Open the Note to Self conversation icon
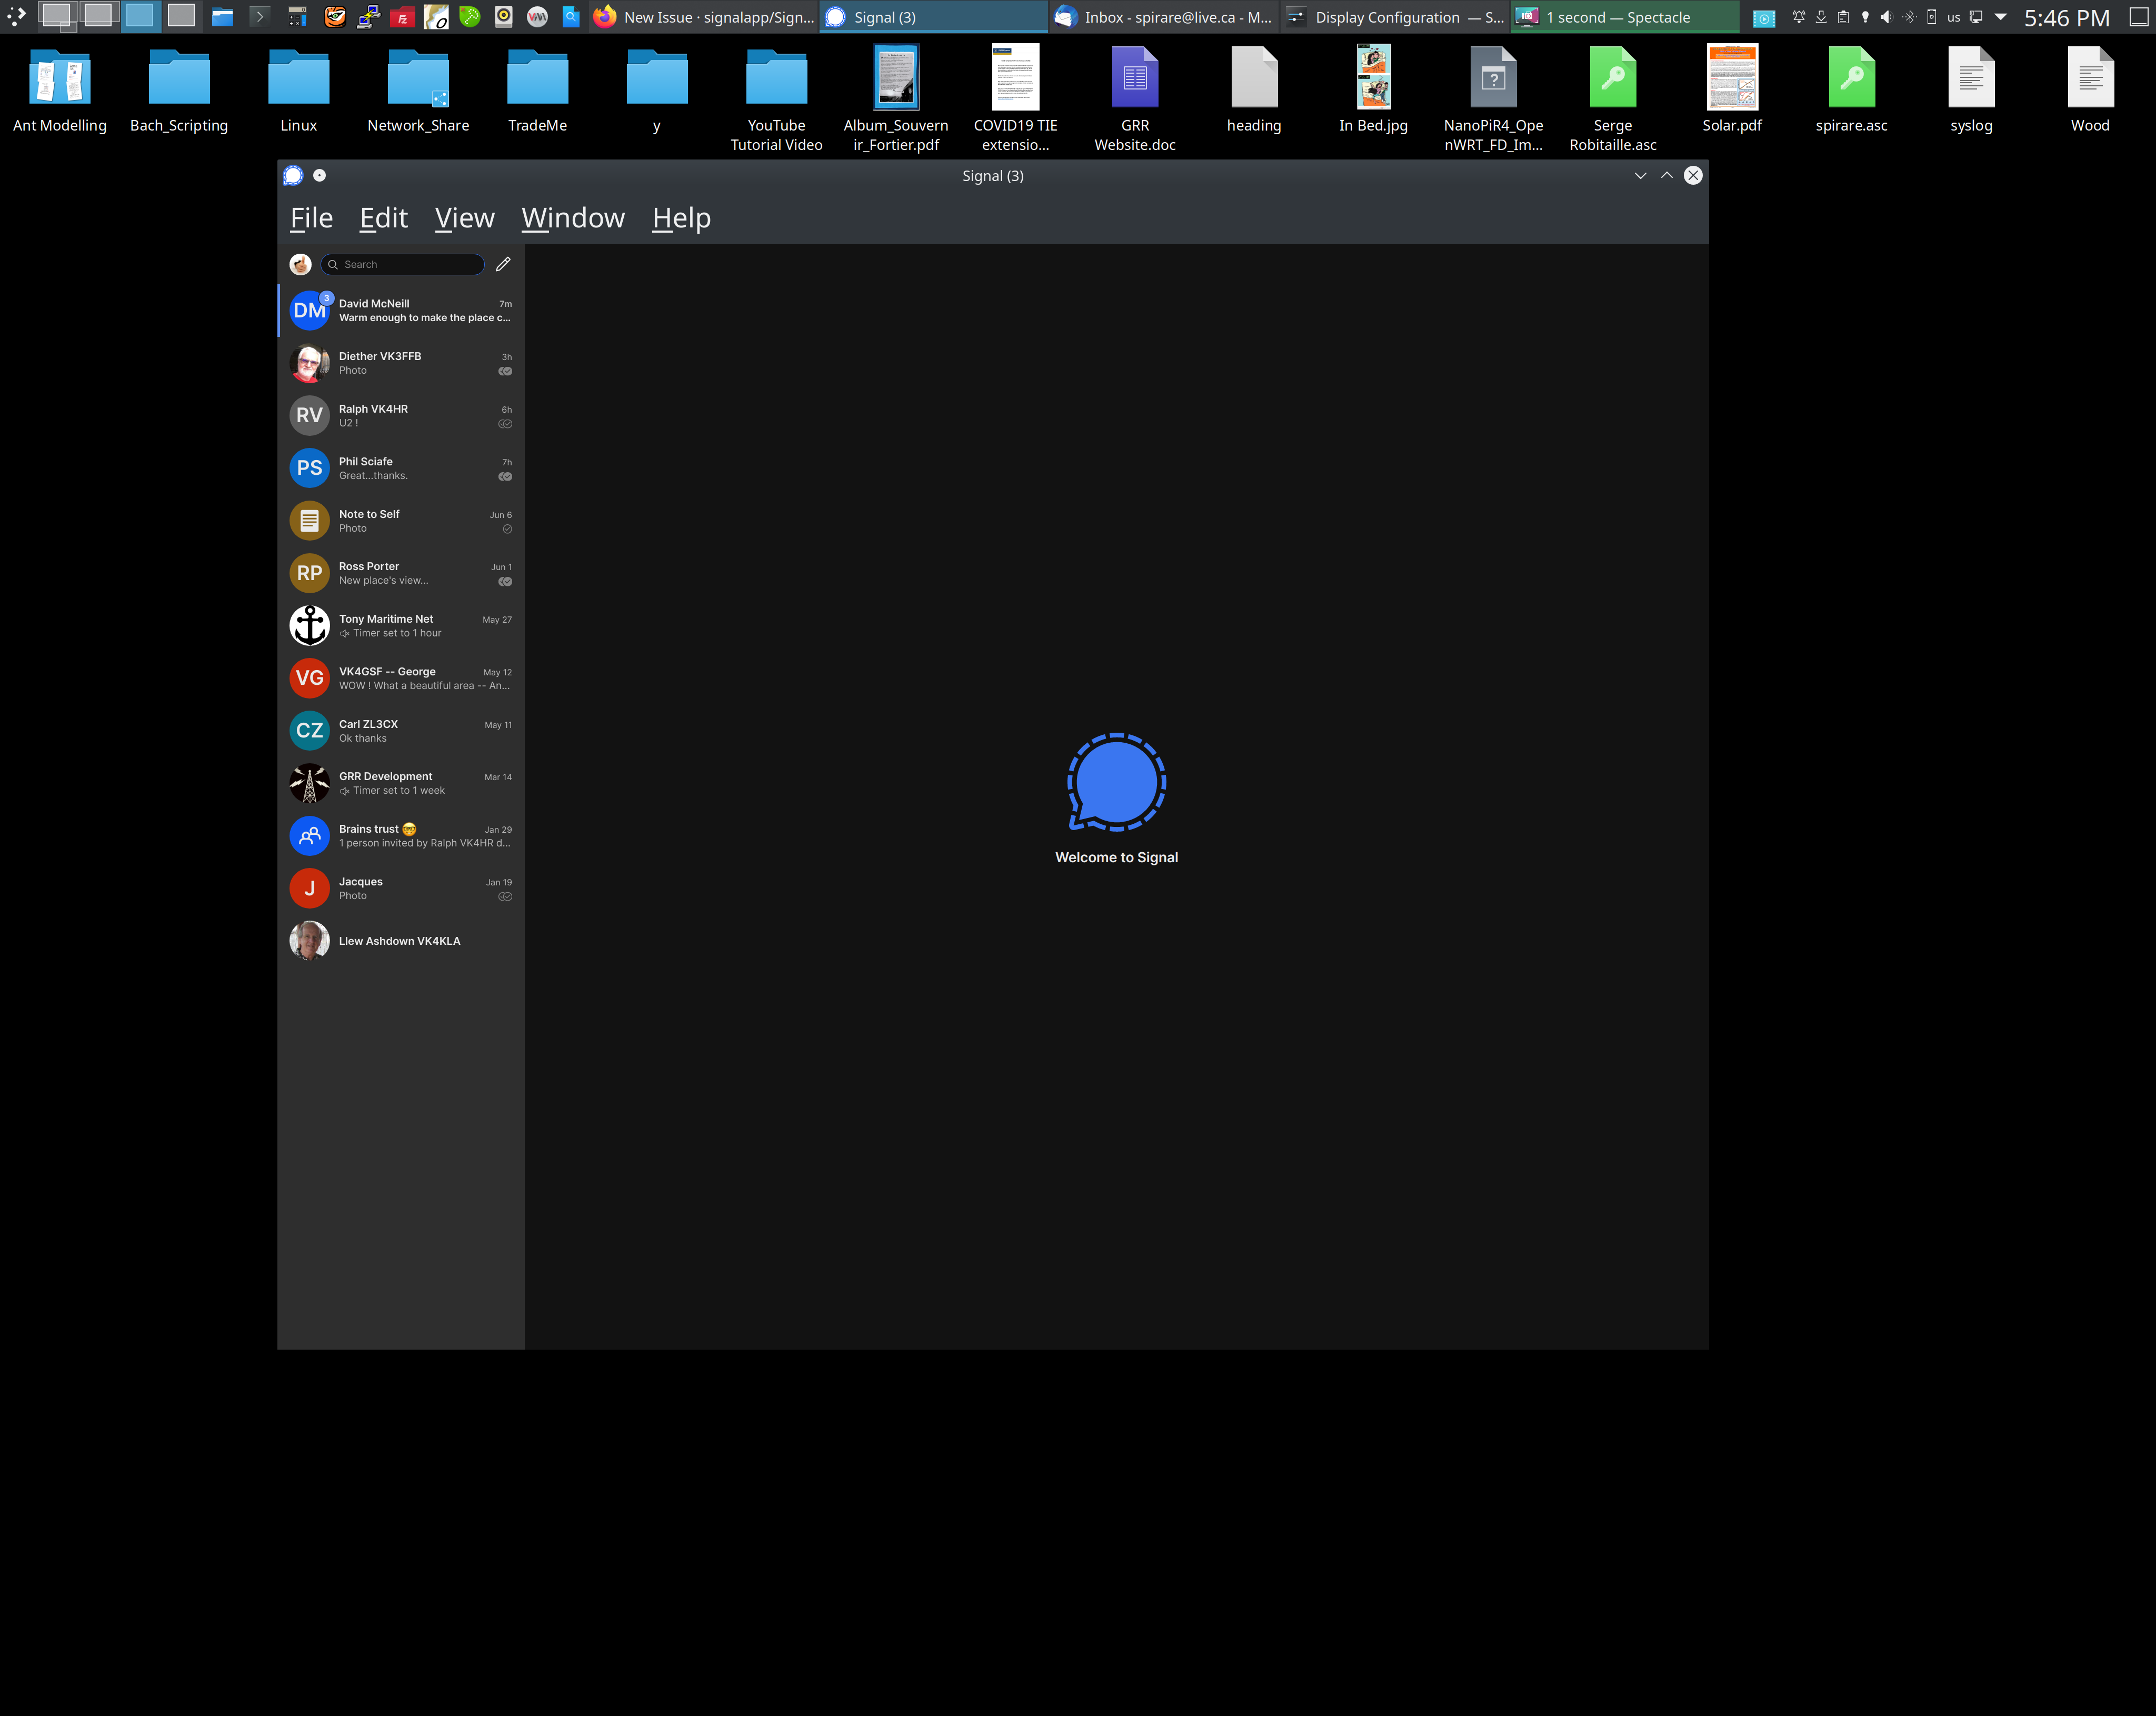 coord(309,520)
